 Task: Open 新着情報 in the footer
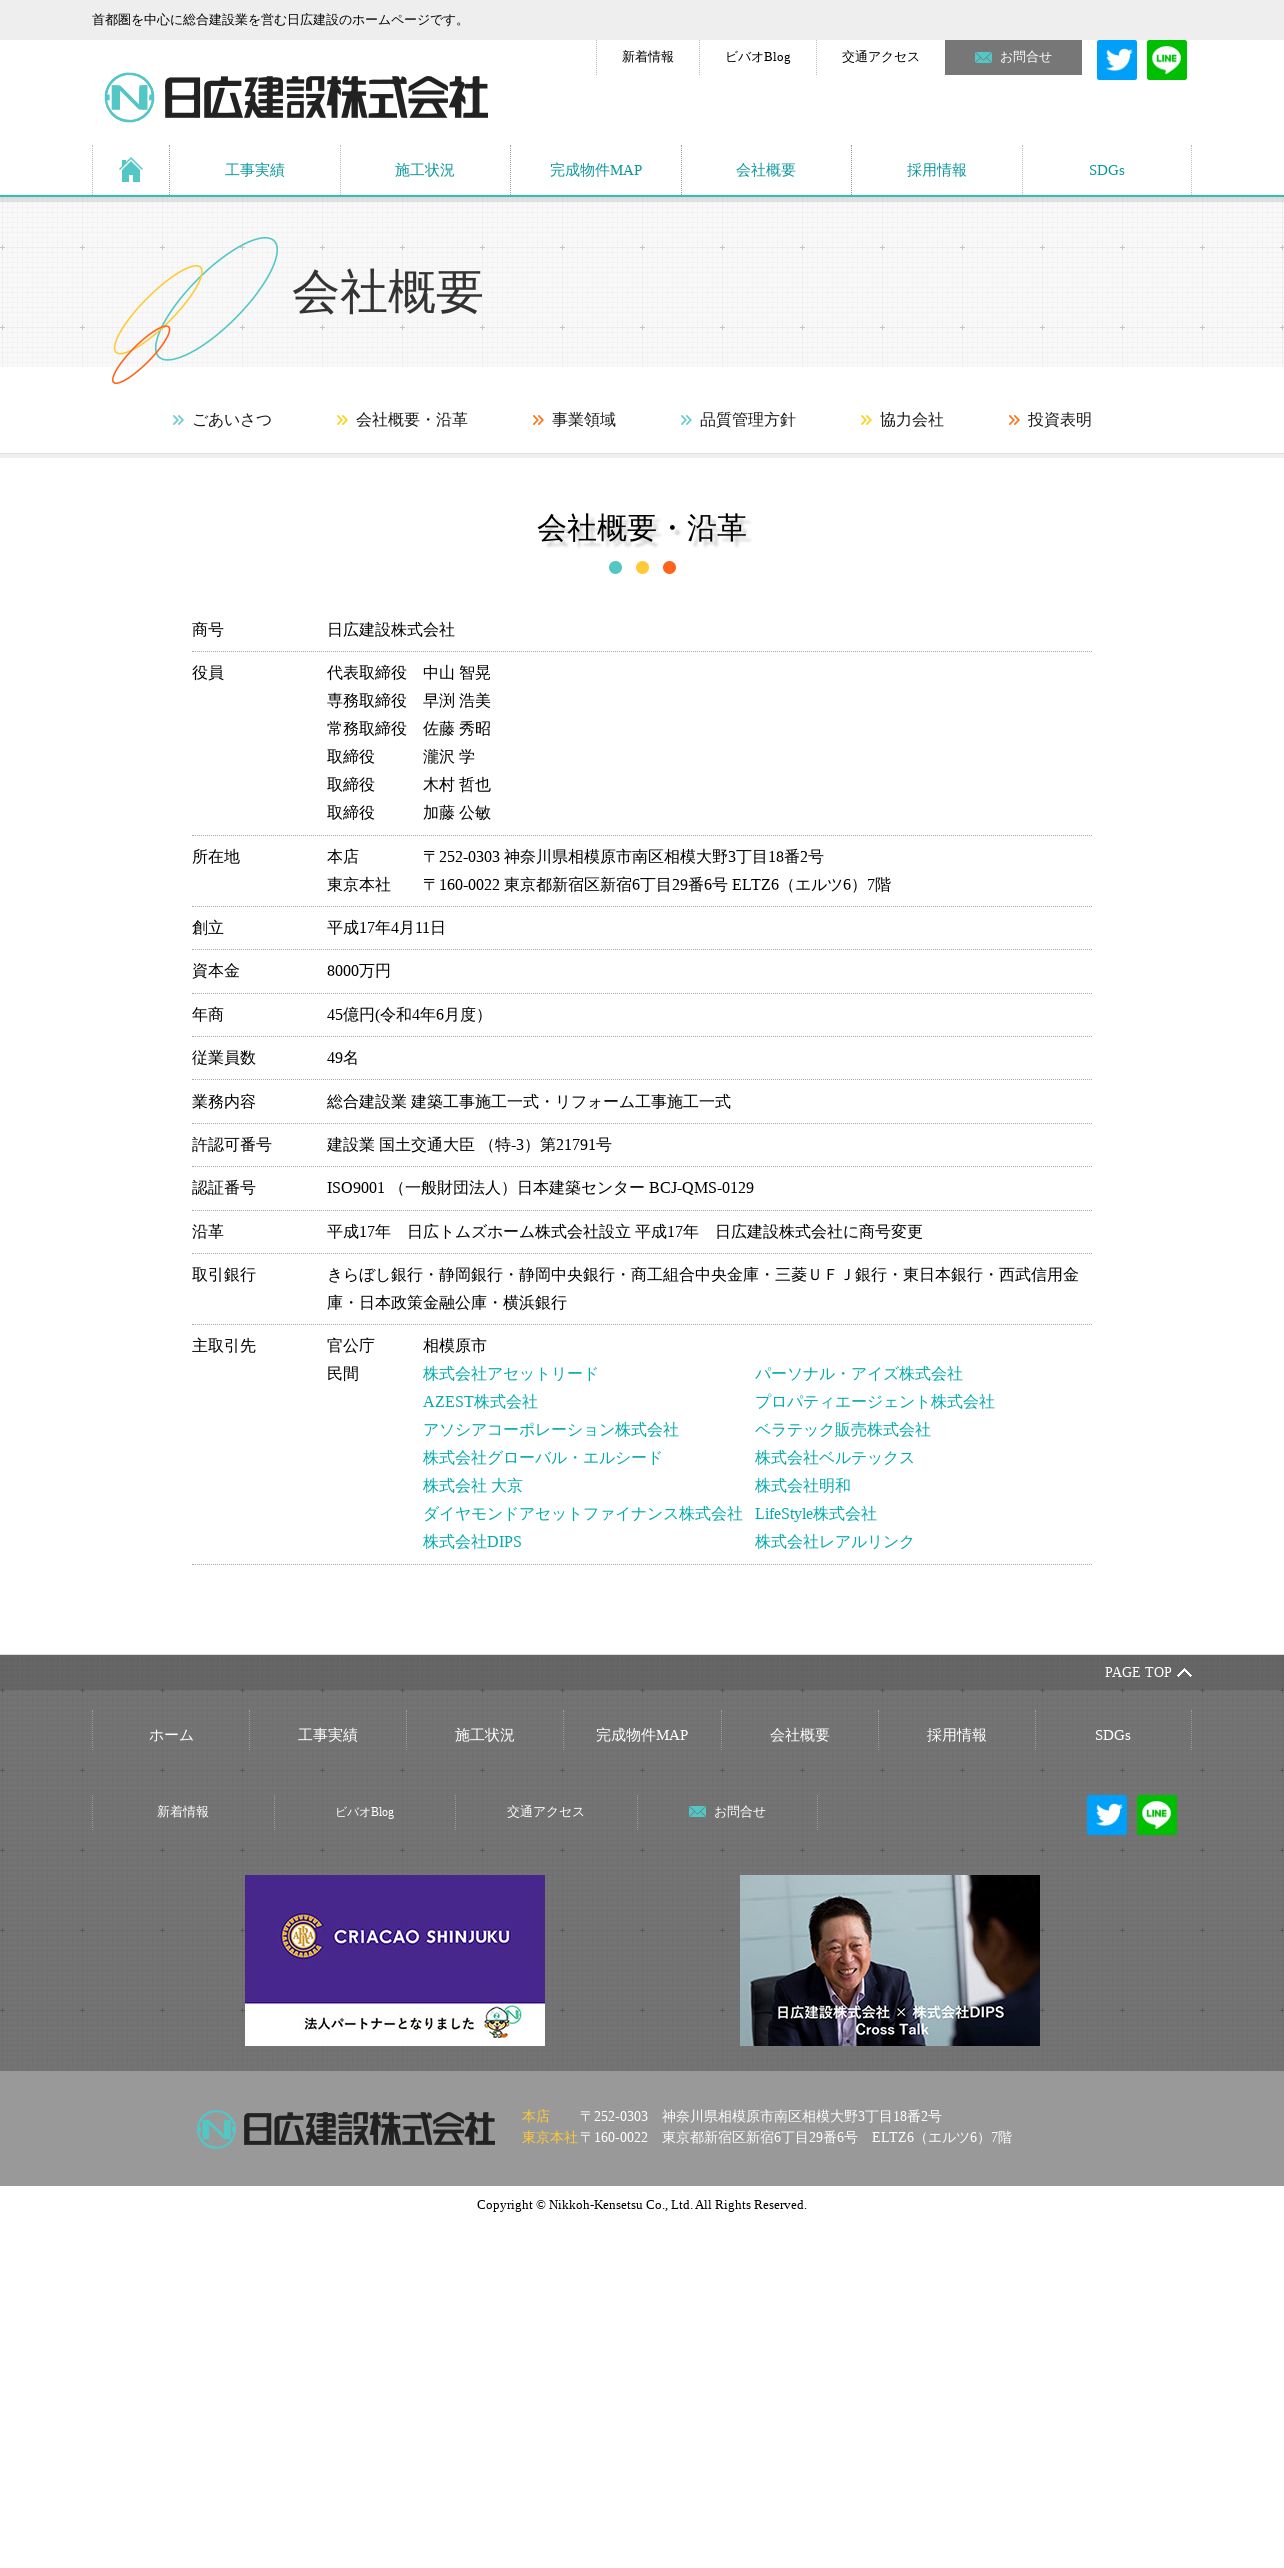[183, 1812]
